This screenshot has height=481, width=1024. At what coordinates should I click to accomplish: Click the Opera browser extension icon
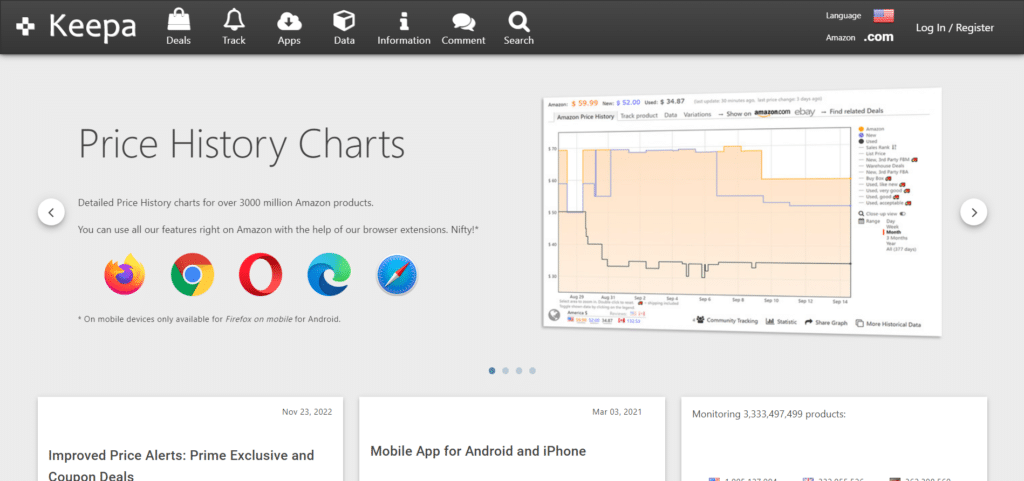click(261, 275)
